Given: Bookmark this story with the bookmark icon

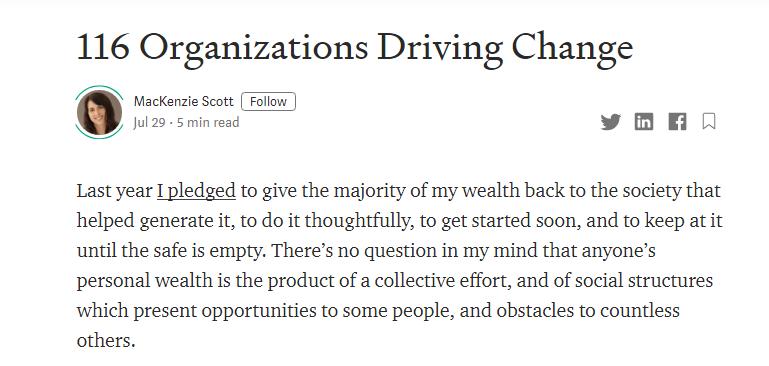Looking at the screenshot, I should click(709, 121).
